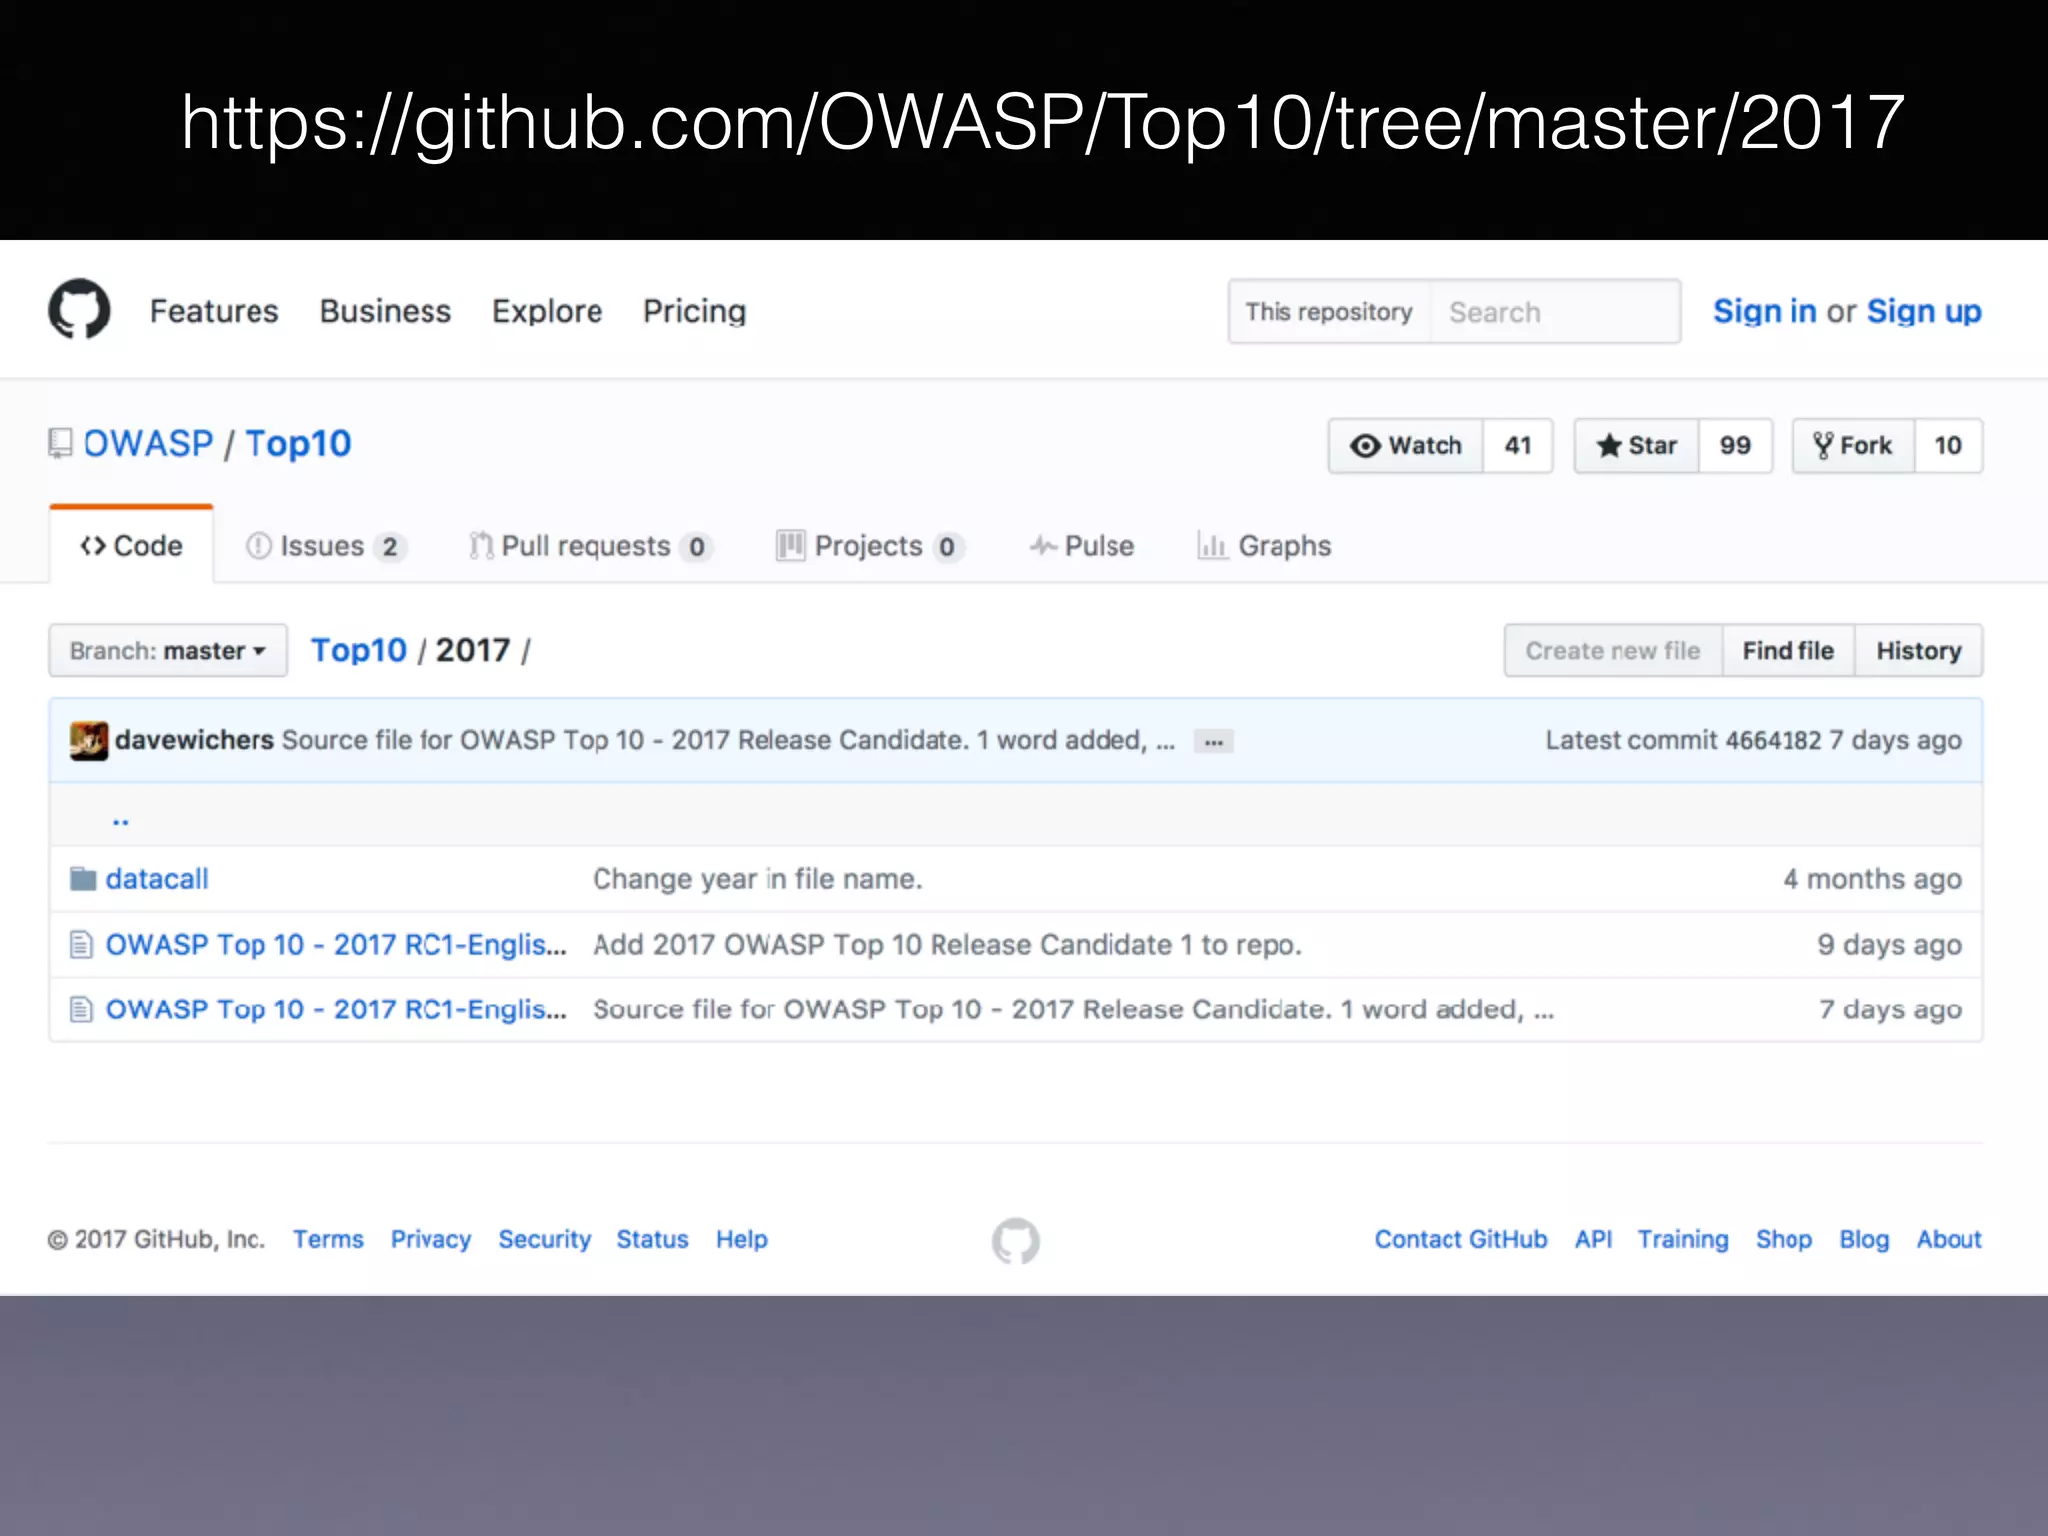
Task: Open the Branch: master dropdown
Action: (x=168, y=651)
